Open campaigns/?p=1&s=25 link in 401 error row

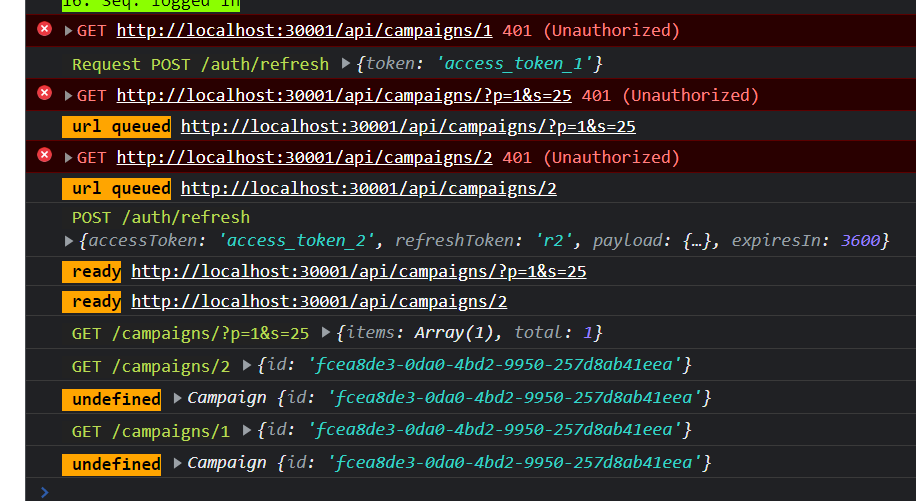click(344, 96)
